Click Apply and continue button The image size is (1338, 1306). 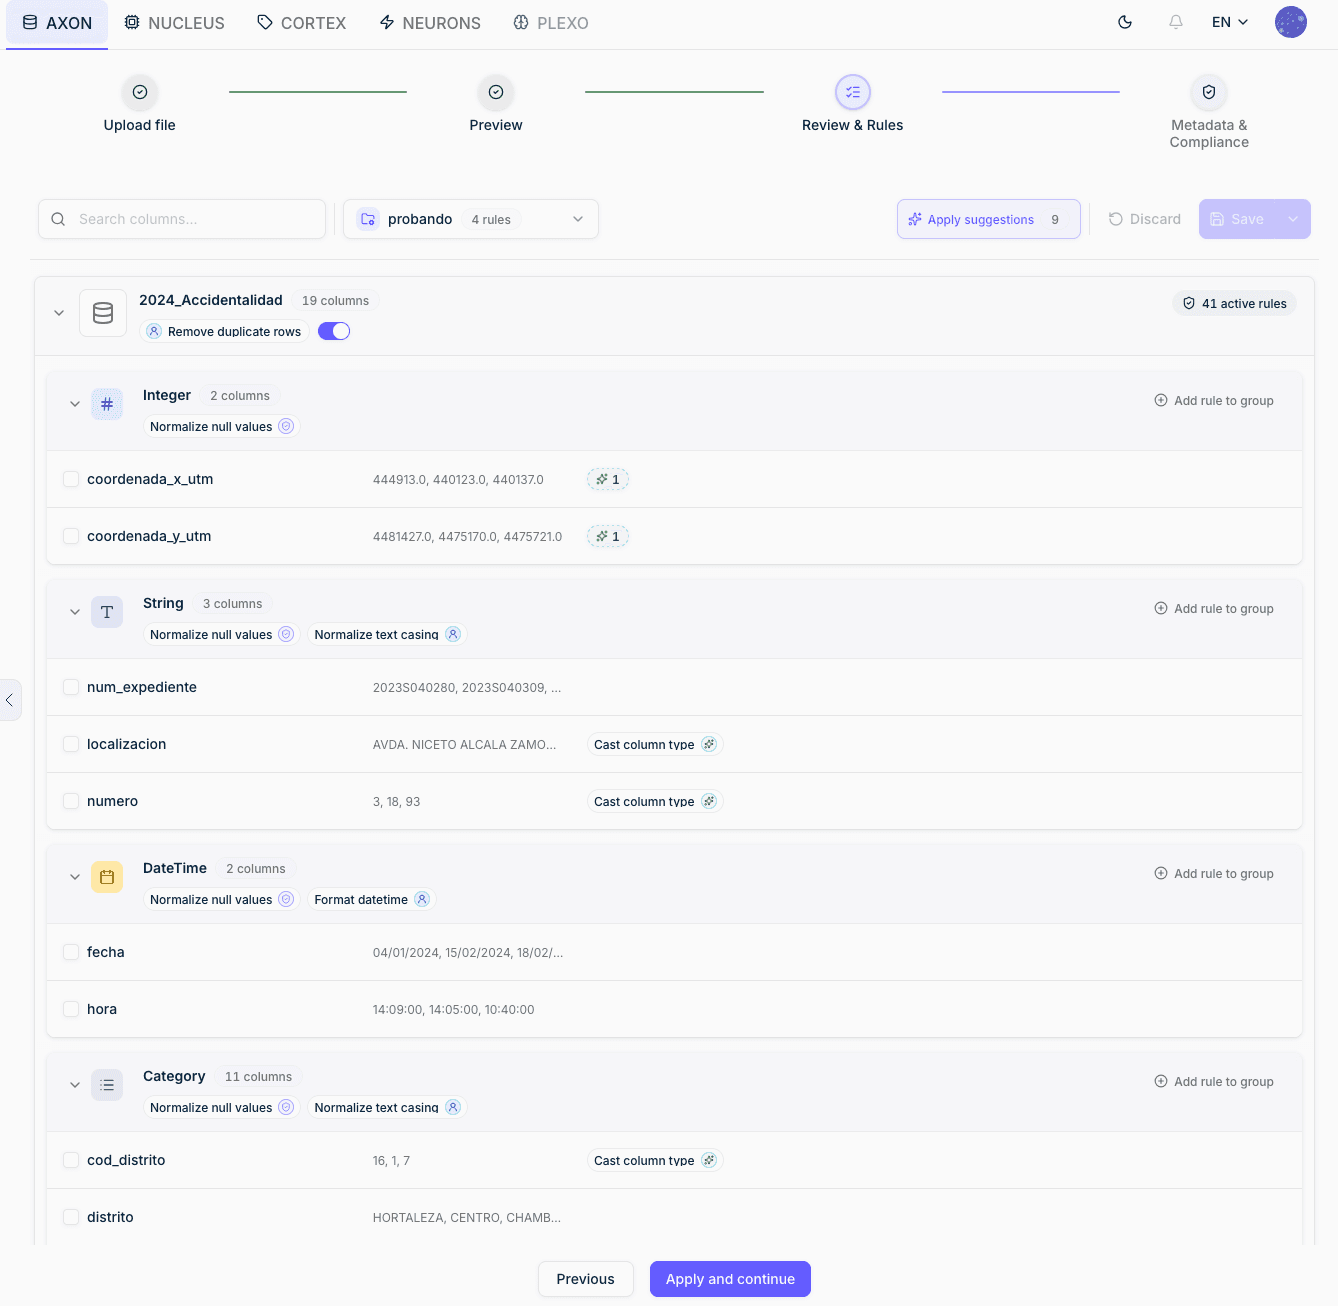730,1279
